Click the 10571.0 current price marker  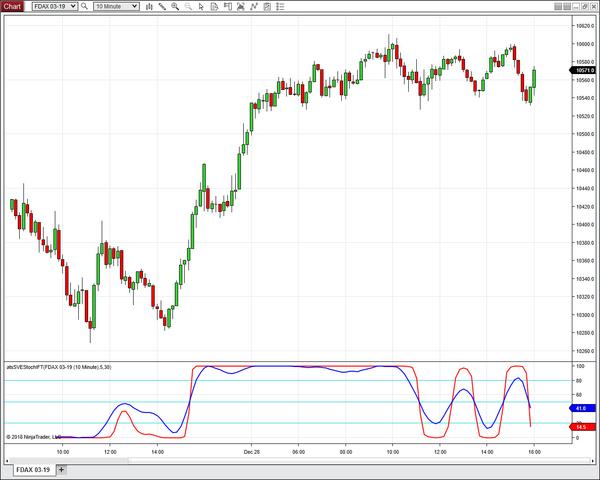583,70
